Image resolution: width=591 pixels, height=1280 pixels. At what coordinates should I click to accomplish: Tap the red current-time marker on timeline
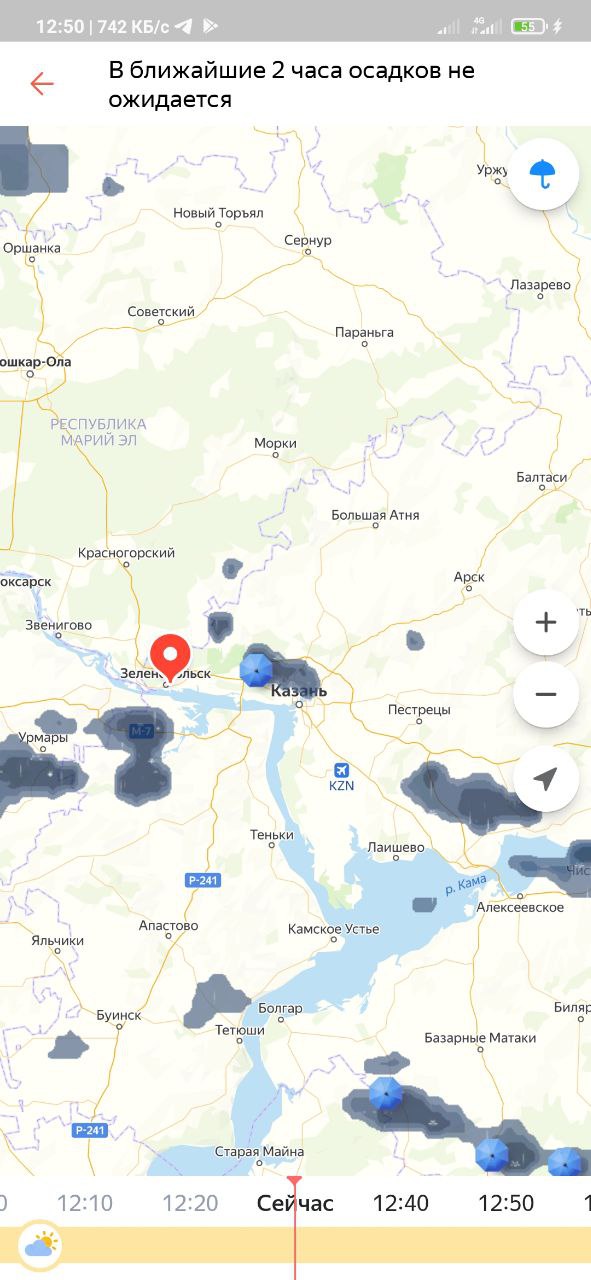click(294, 1182)
